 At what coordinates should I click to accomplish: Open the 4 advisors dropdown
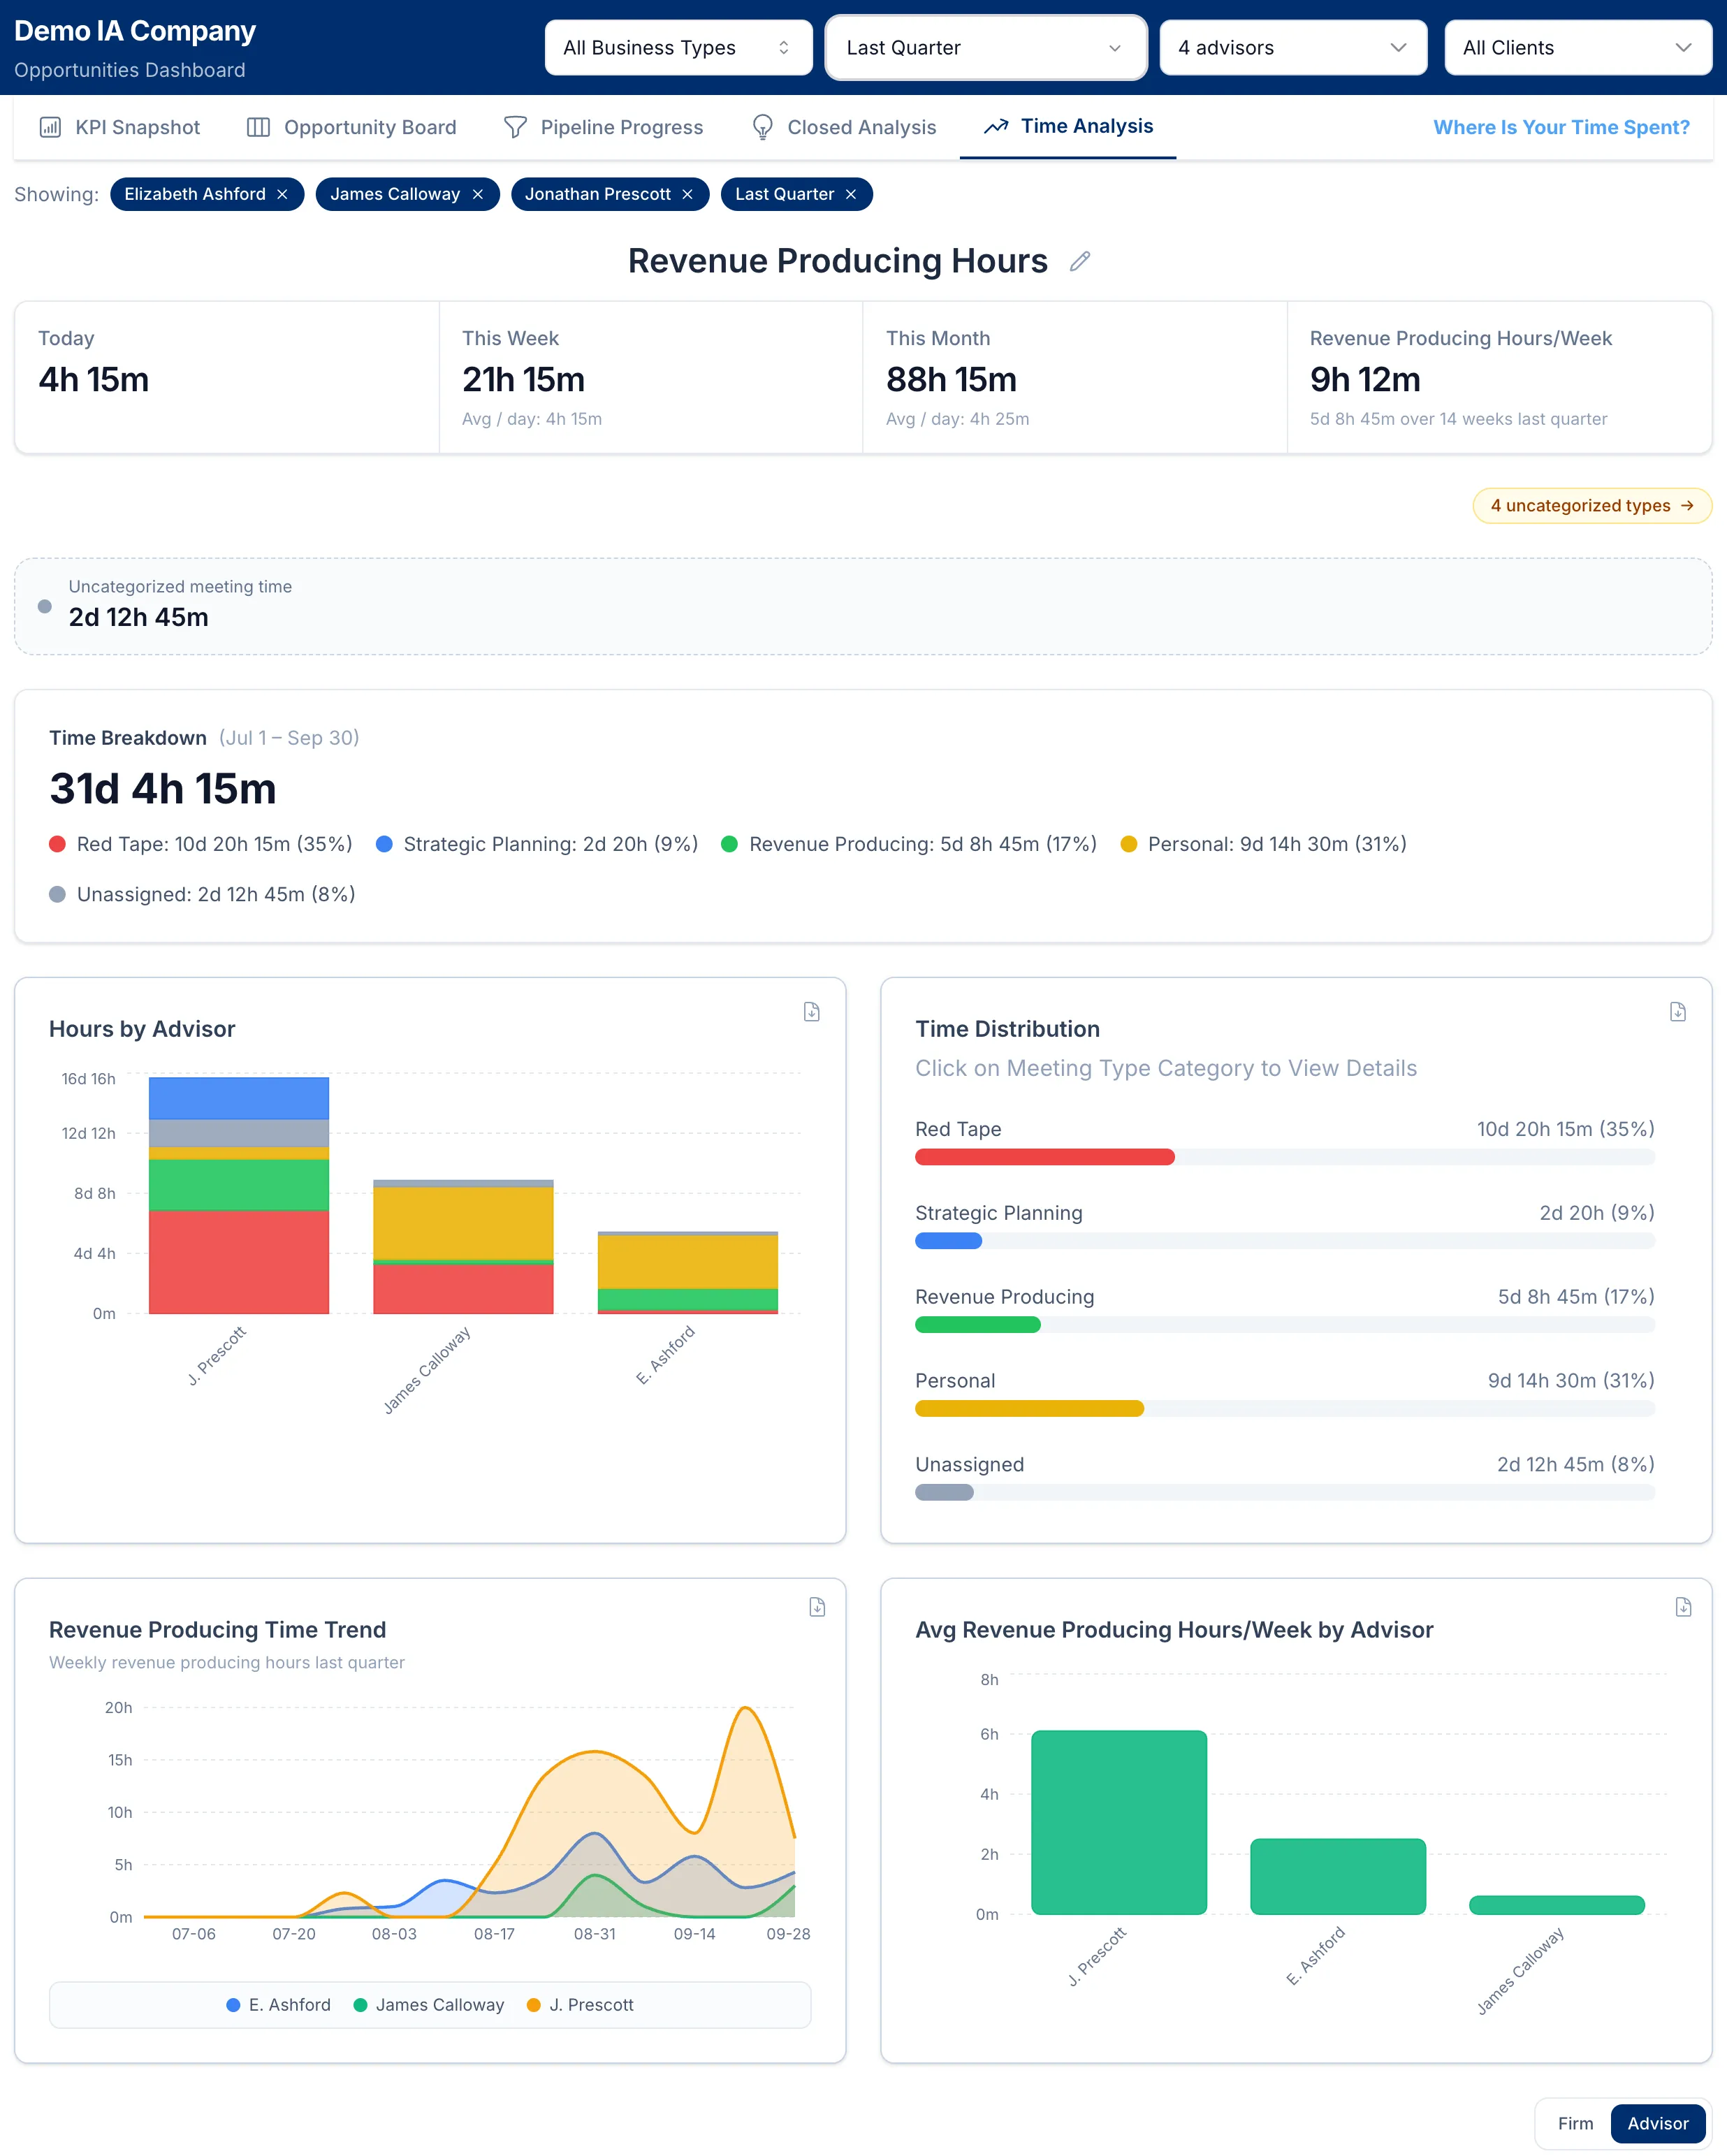click(1293, 48)
